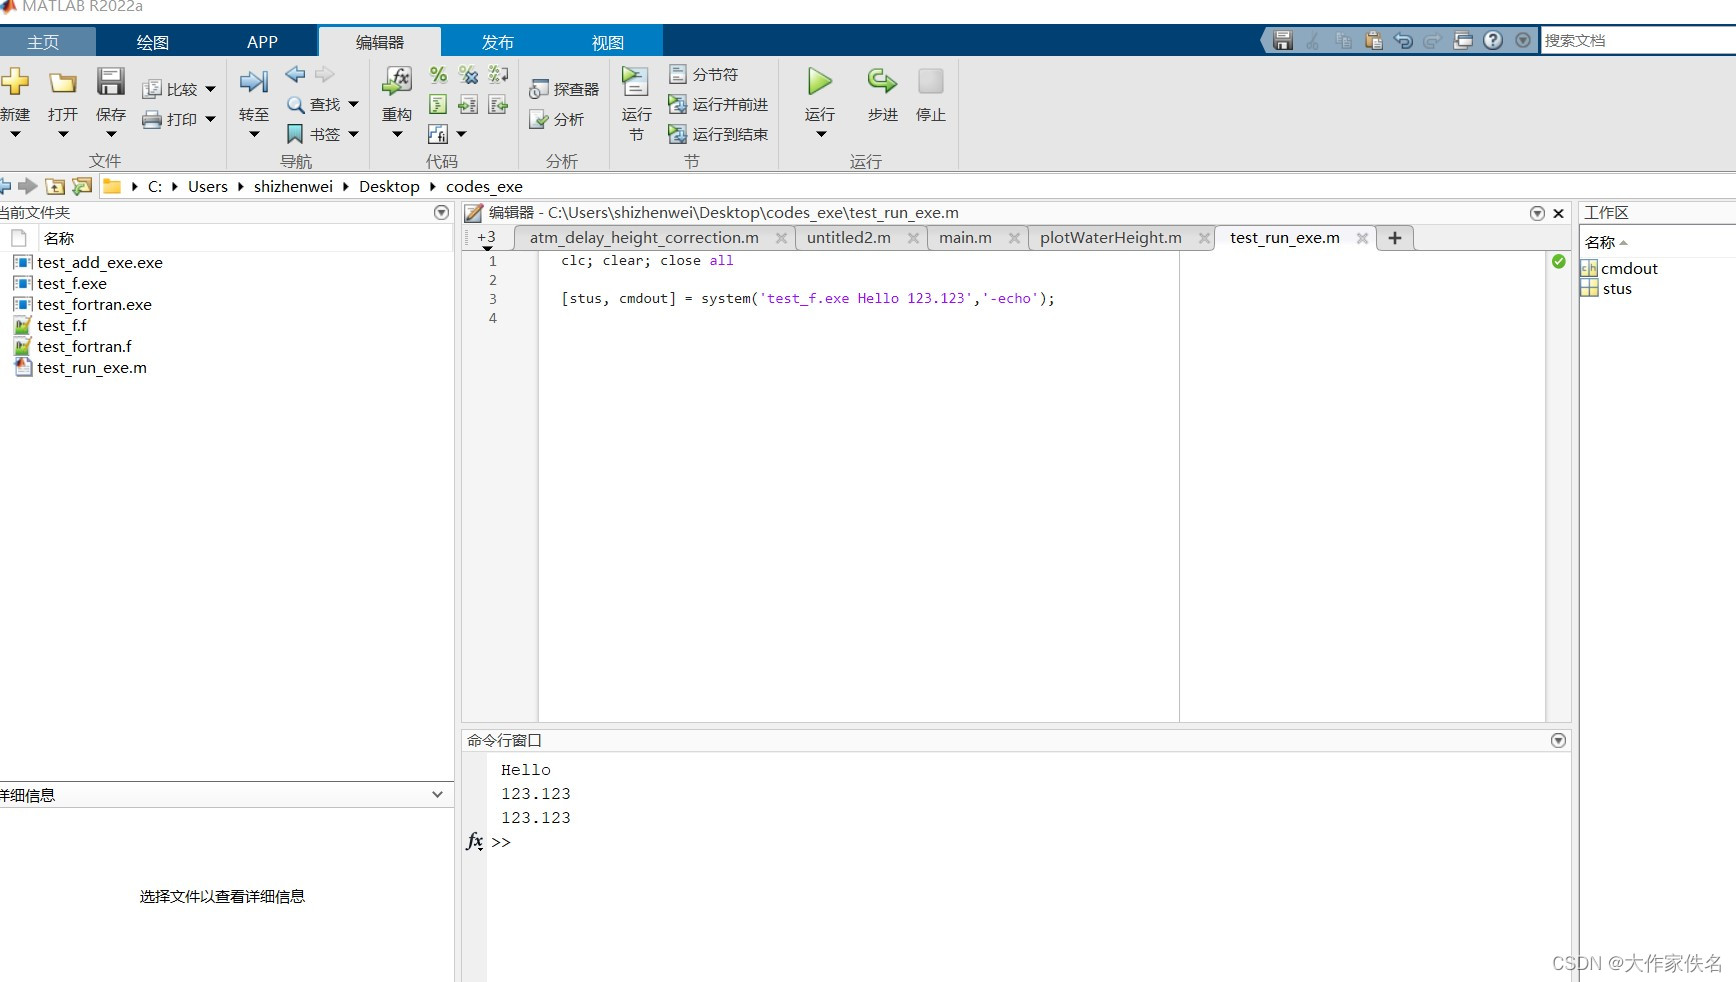Expand the Run (运行) dropdown arrow

click(x=820, y=134)
